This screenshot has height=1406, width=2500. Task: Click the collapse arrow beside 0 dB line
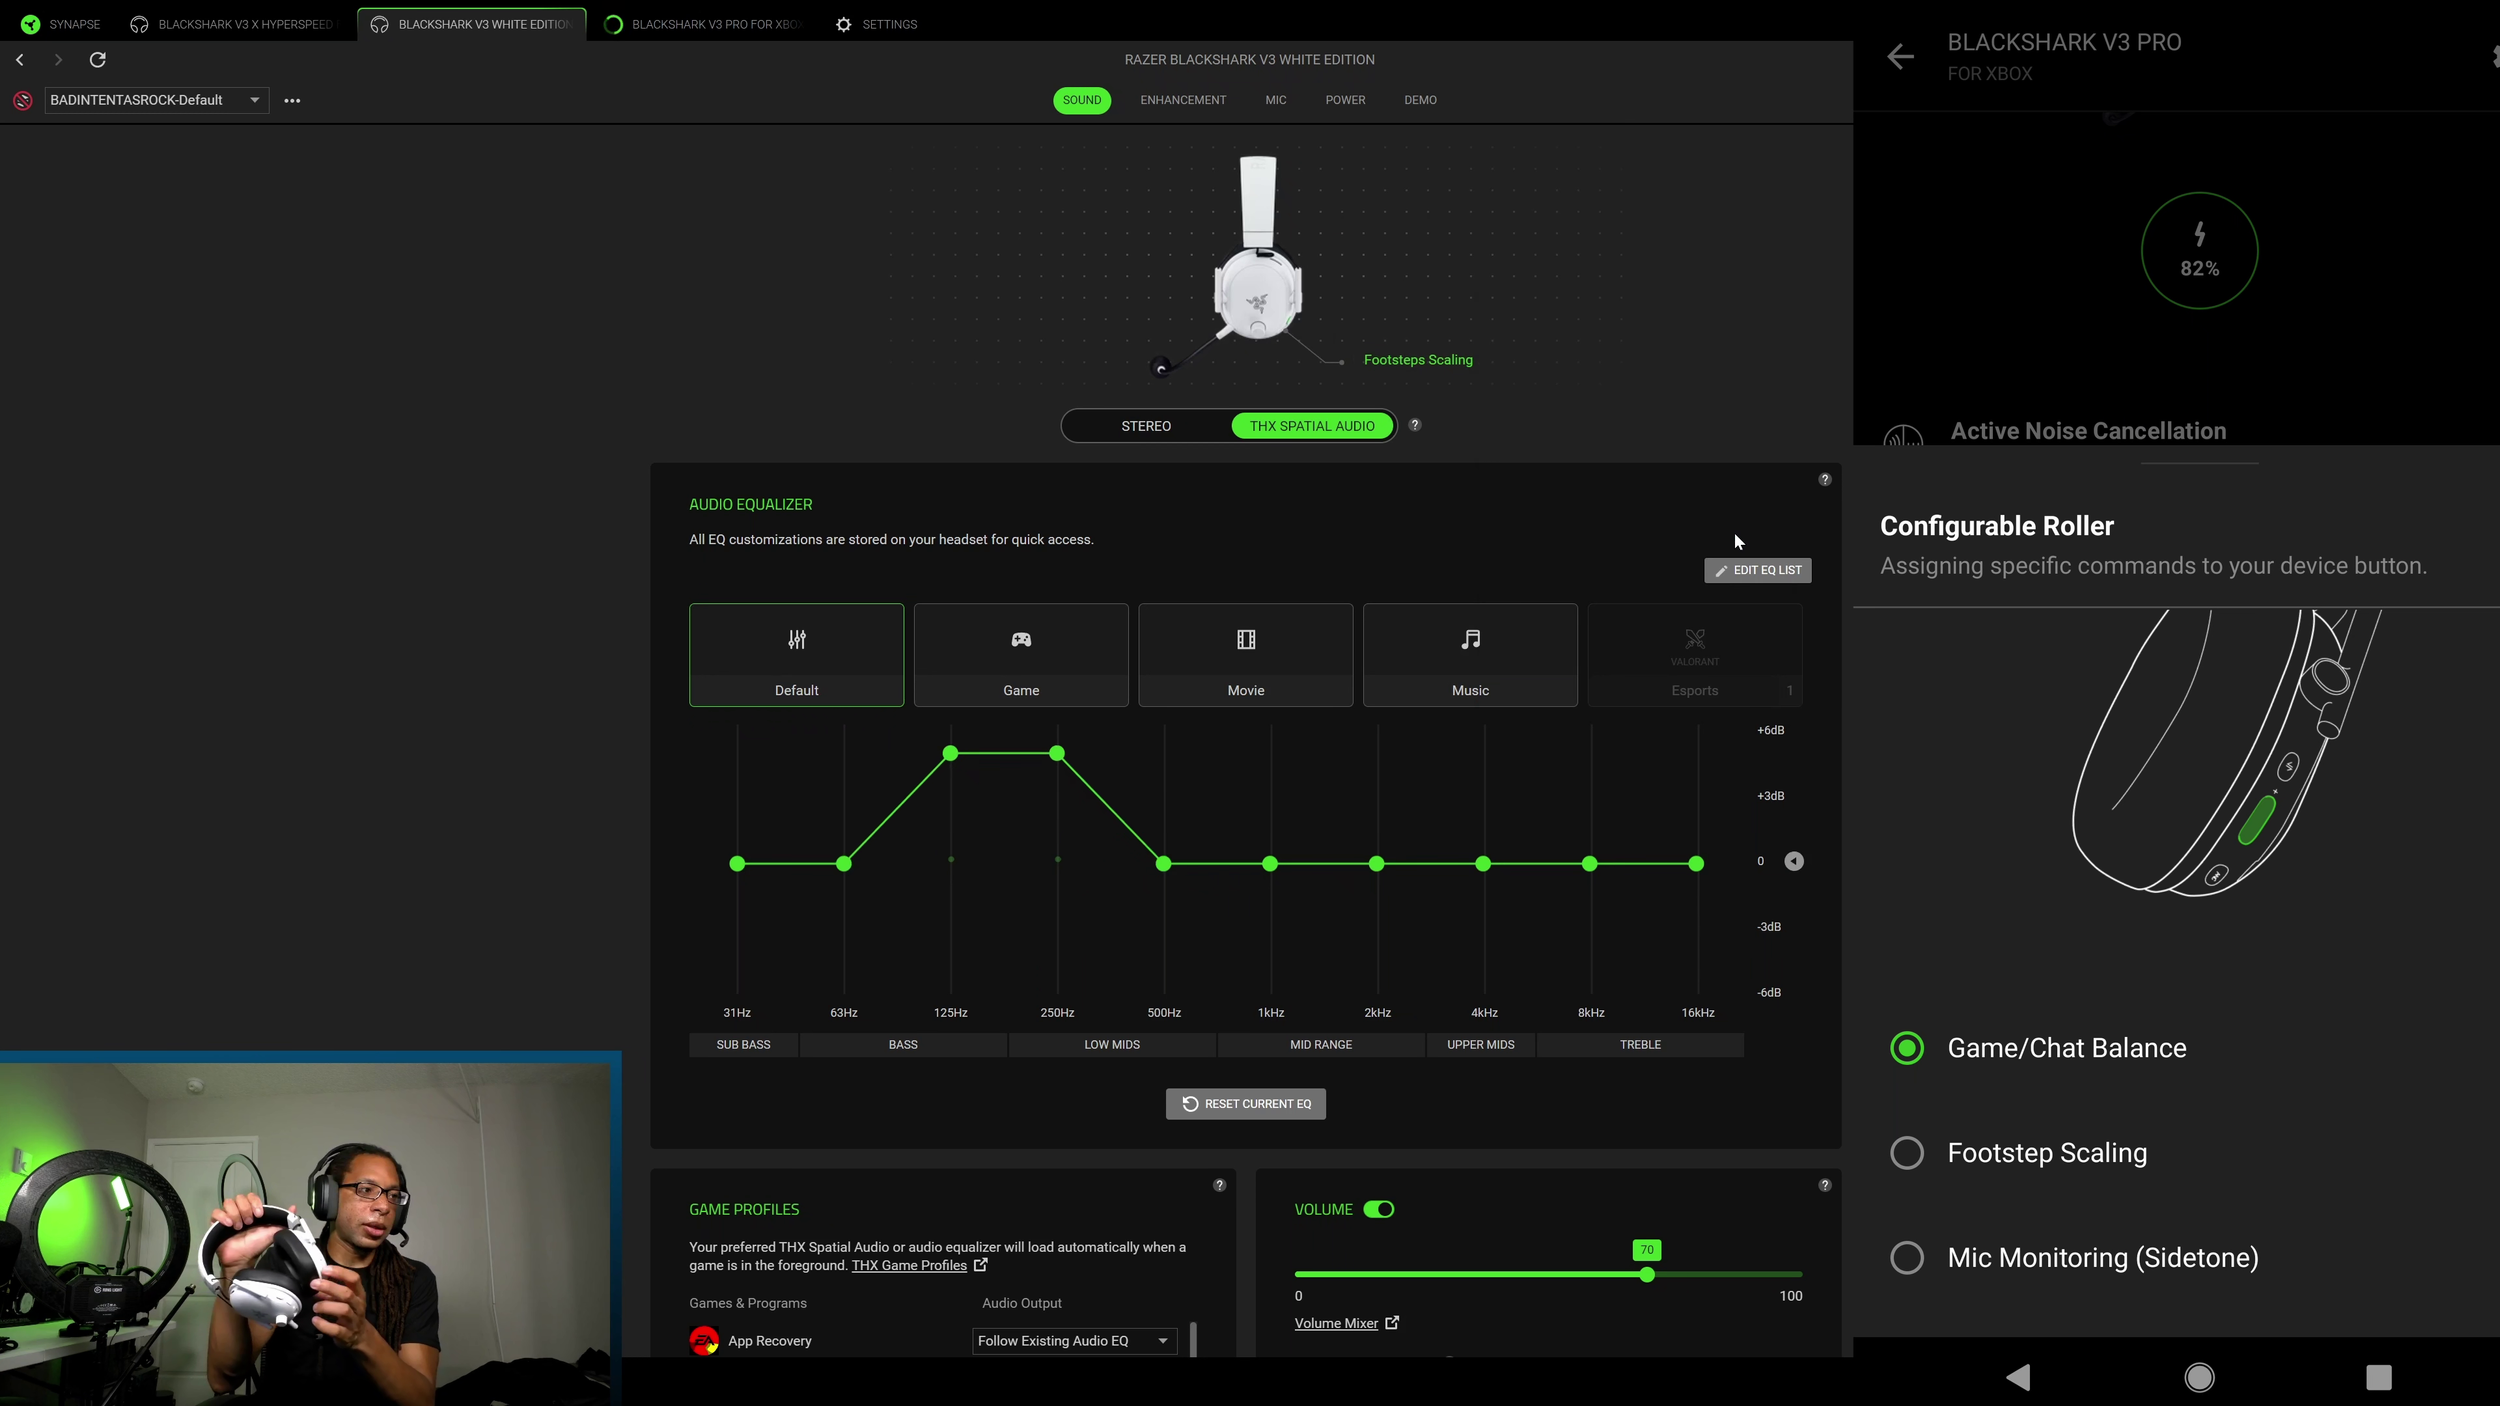(1794, 861)
